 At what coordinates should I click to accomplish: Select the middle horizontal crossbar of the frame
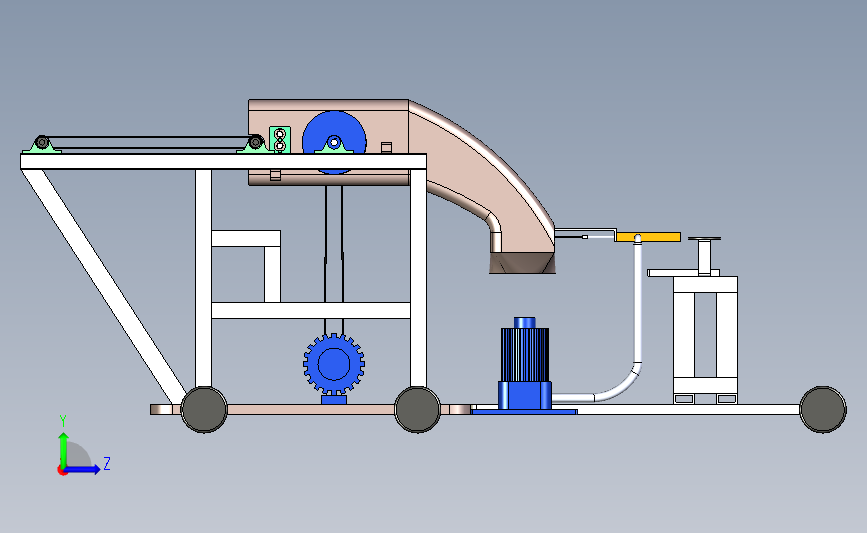311,310
